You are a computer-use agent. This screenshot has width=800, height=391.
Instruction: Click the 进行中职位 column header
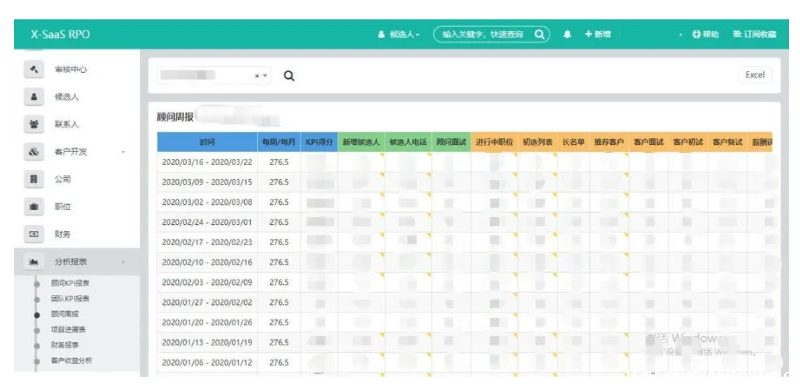click(494, 142)
